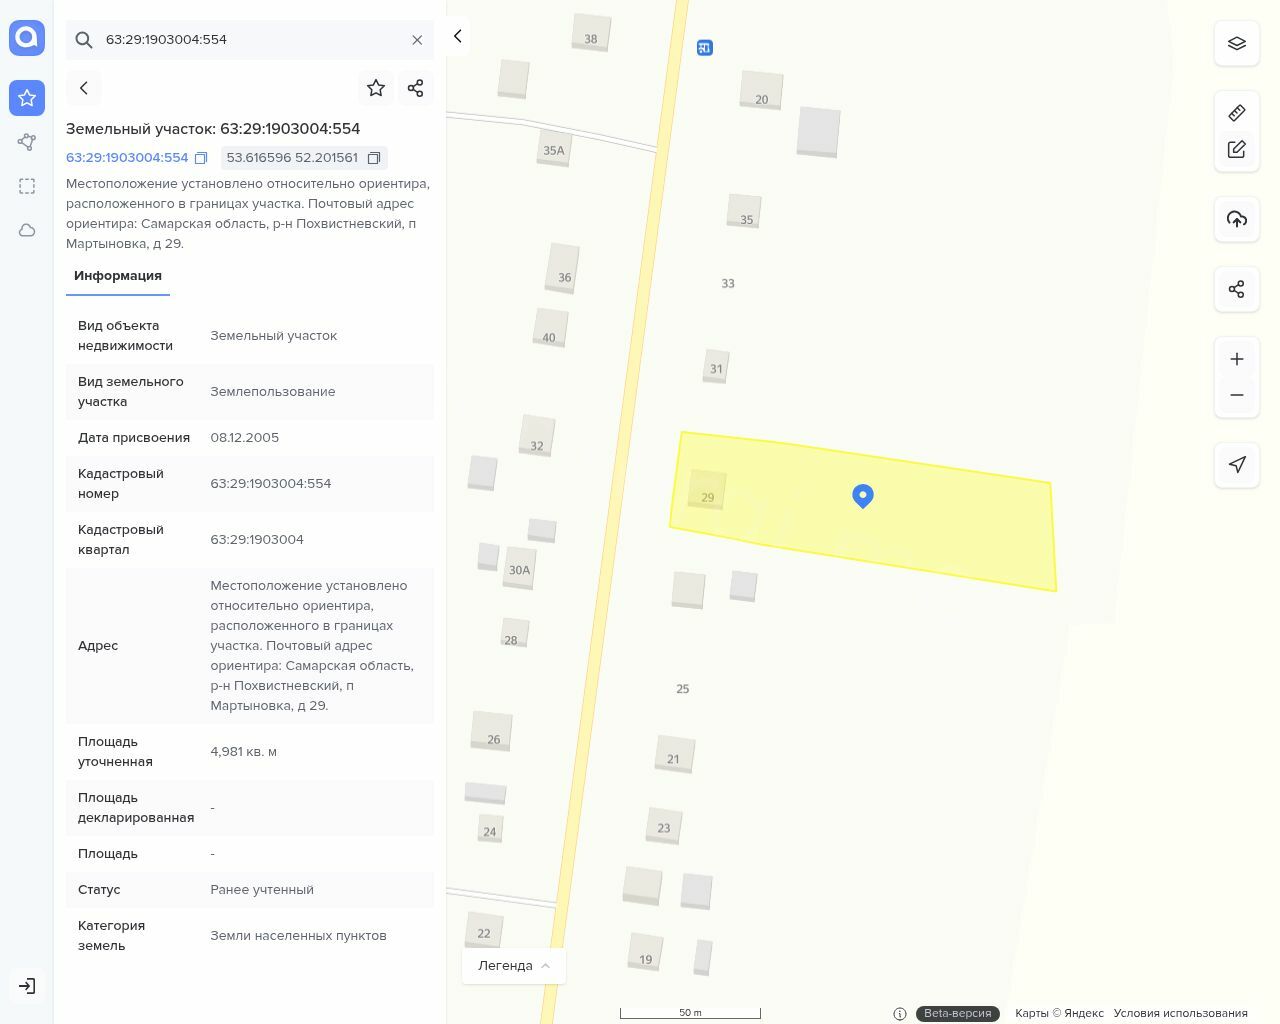Copy the cadastral number 63:29:1903004:554

pos(201,158)
